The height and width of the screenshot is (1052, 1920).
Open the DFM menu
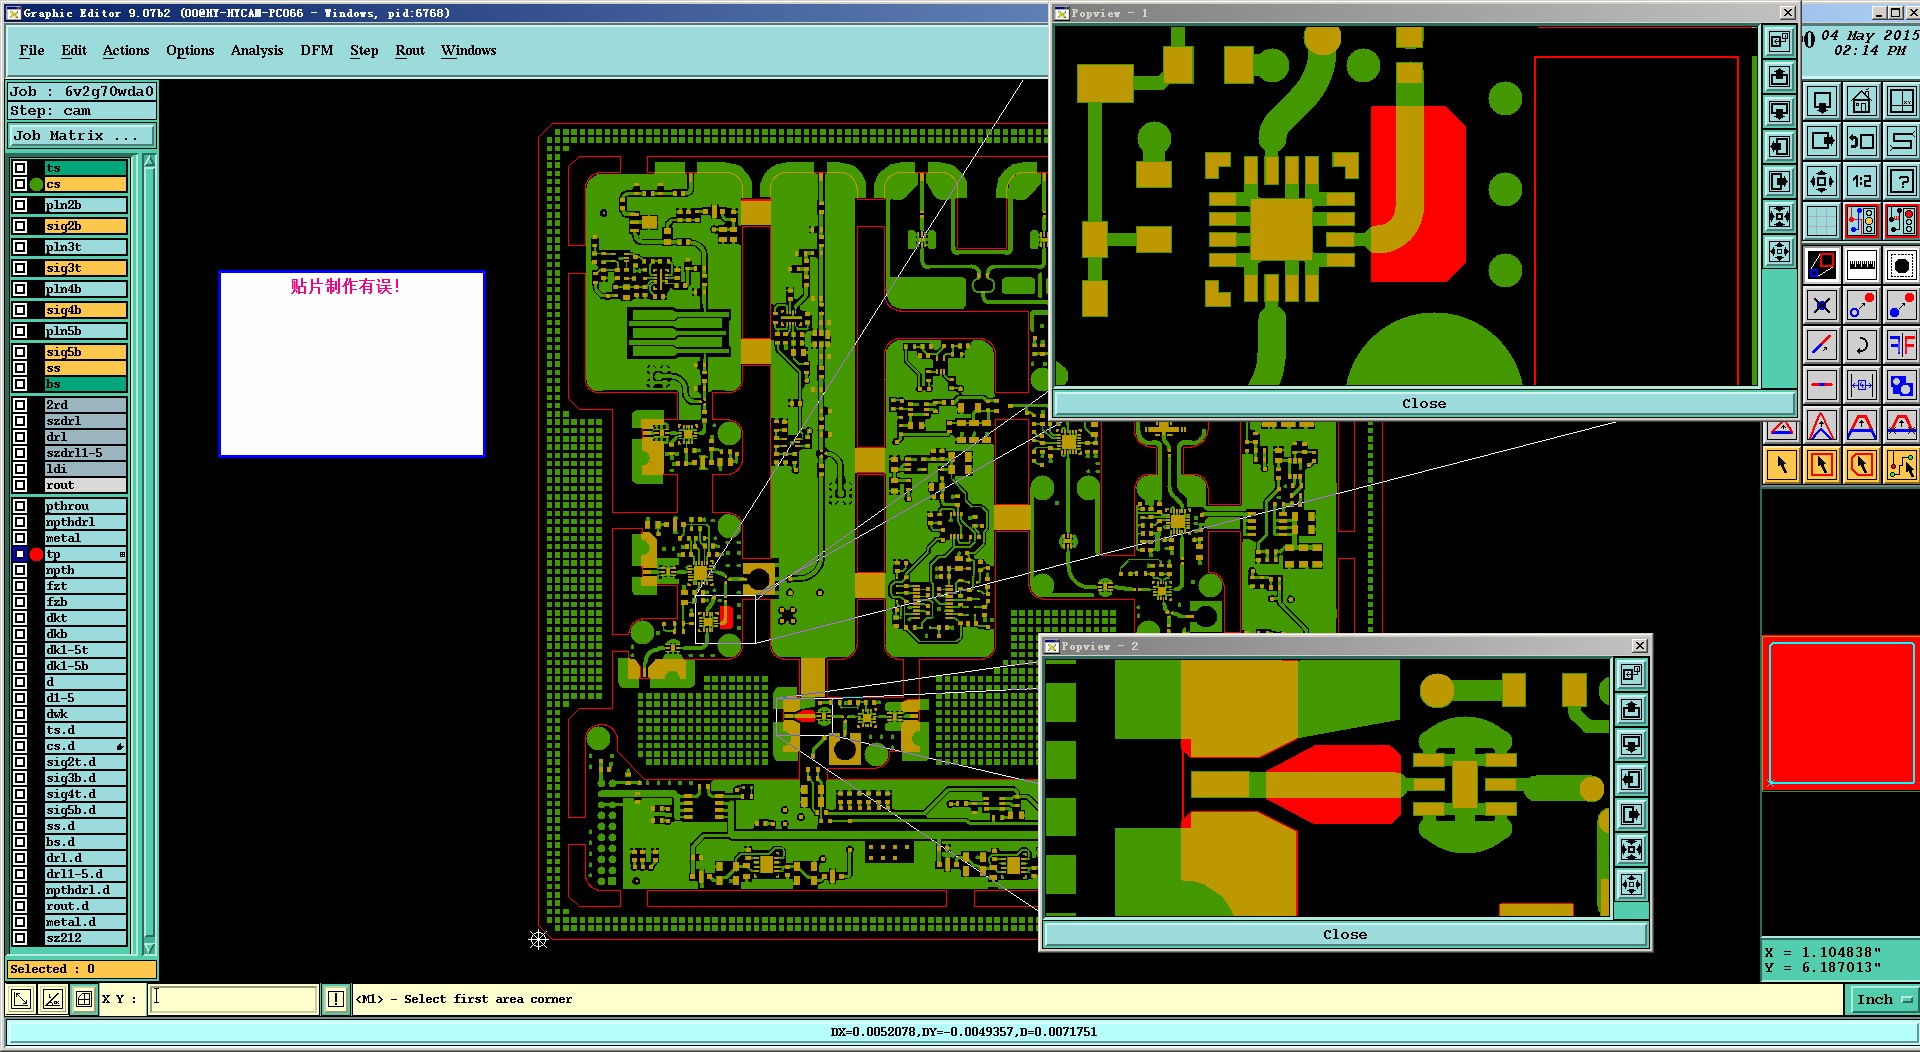click(x=316, y=51)
